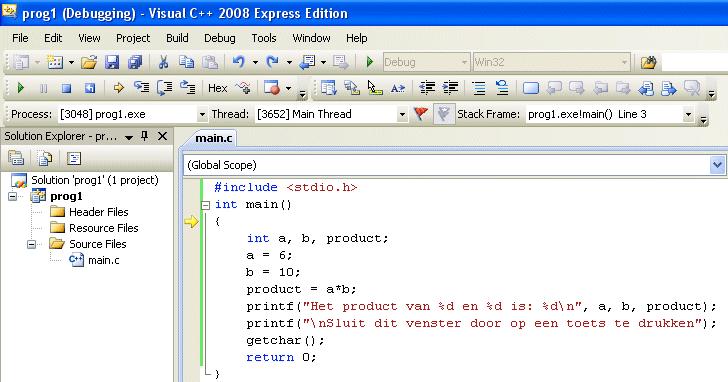
Task: Toggle the bookmark icon in text editor toolbar
Action: pos(531,88)
